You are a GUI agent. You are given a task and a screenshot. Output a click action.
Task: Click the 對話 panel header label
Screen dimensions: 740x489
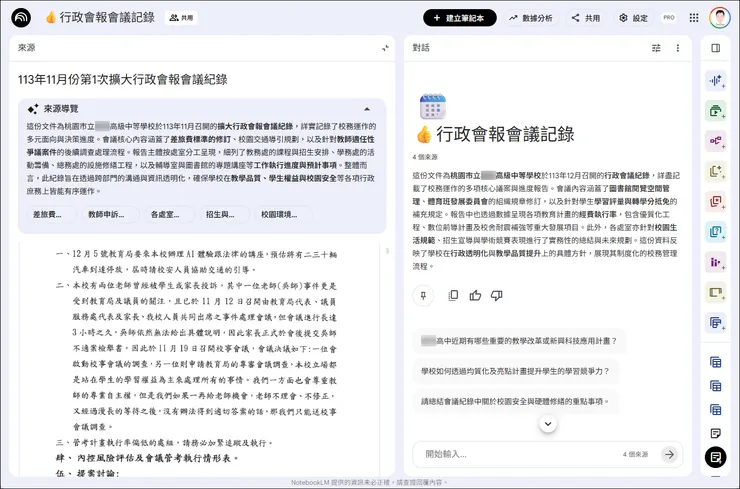[421, 48]
